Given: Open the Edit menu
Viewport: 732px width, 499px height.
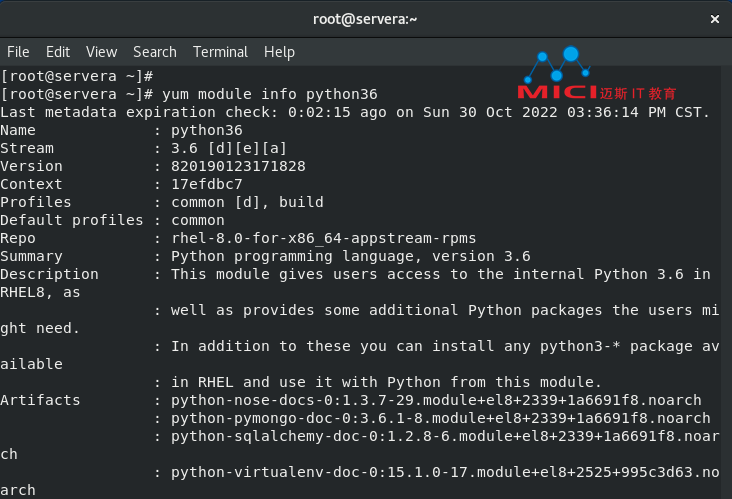Looking at the screenshot, I should coord(58,52).
